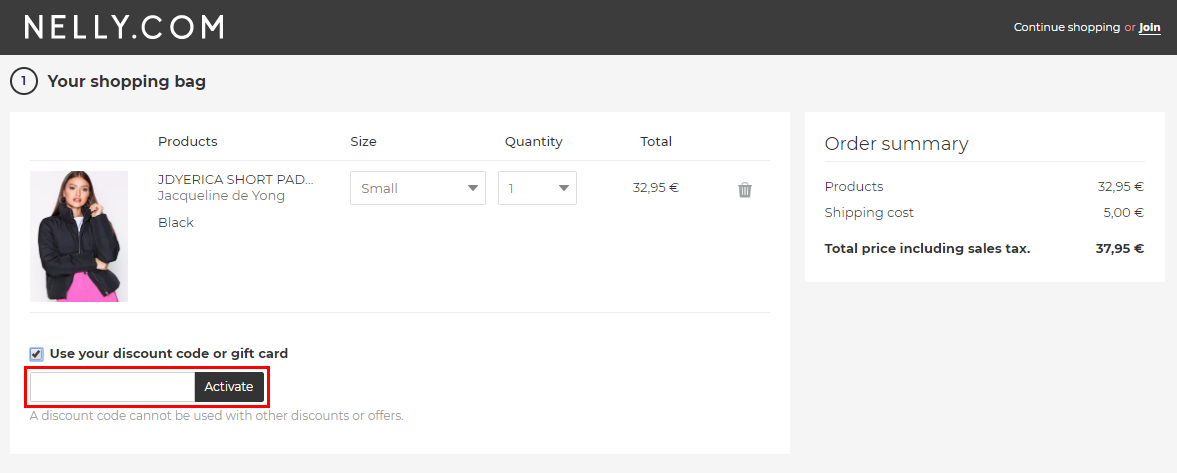Image resolution: width=1177 pixels, height=473 pixels.
Task: Open the Small size dropdown
Action: [x=417, y=188]
